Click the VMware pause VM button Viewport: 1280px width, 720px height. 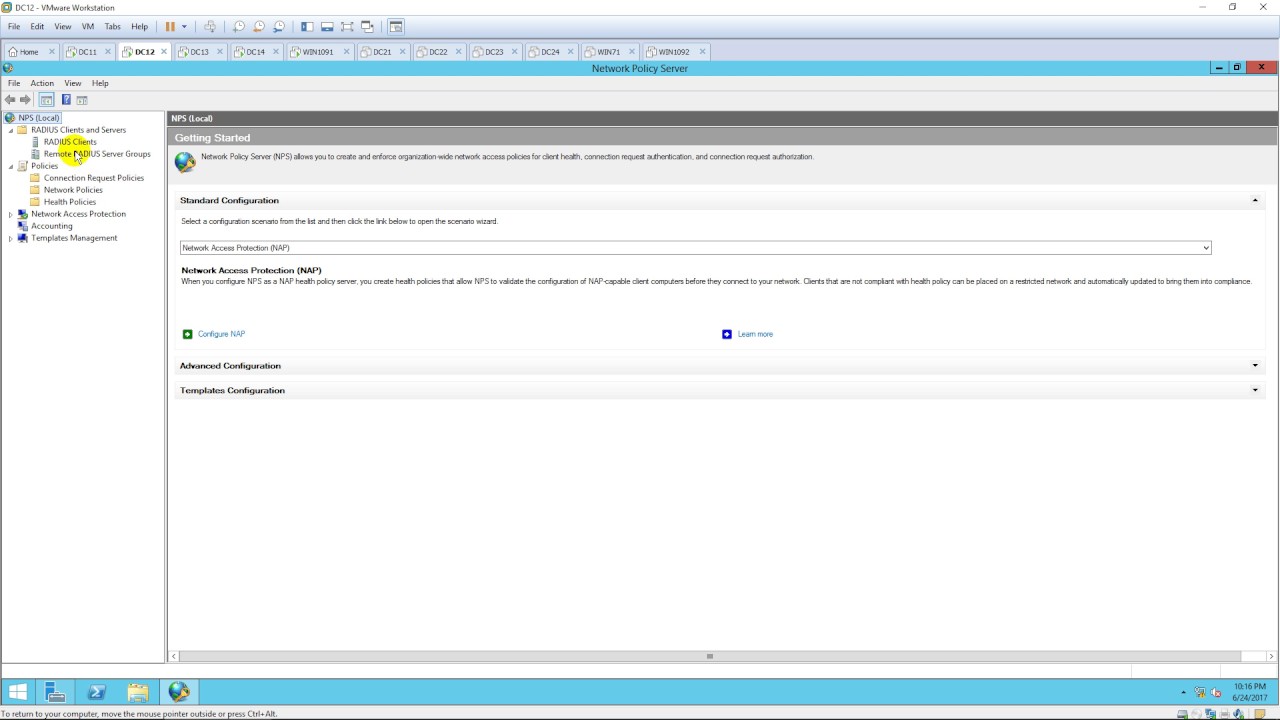coord(170,27)
